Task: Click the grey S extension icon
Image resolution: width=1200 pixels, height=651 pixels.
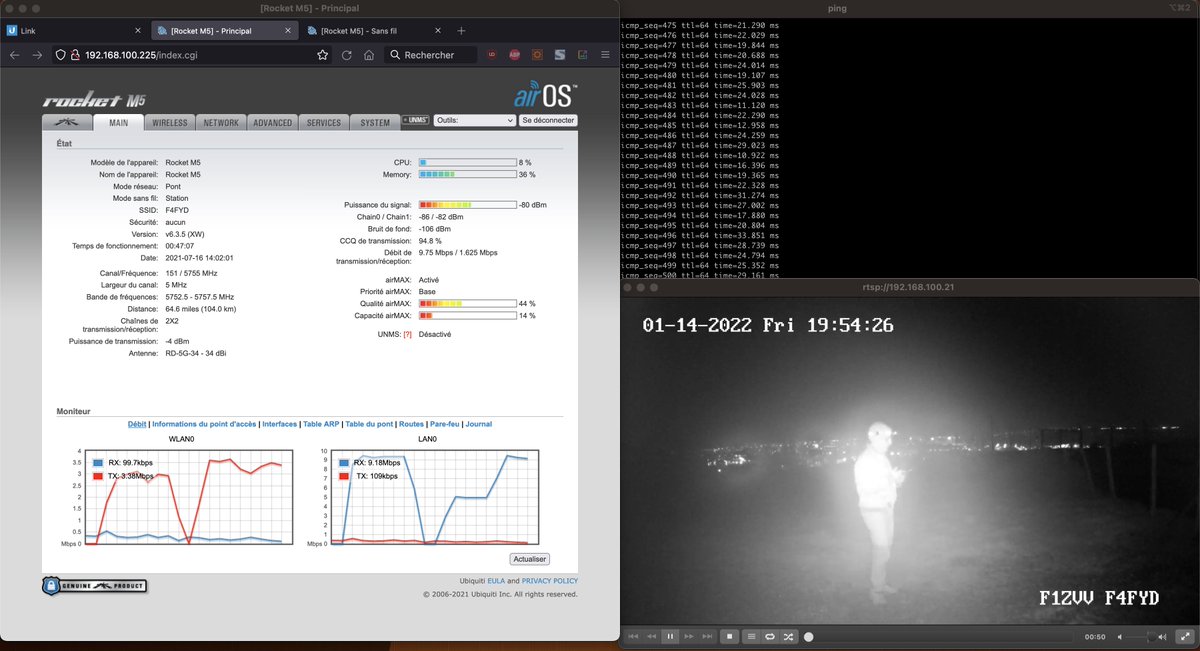Action: tap(559, 55)
